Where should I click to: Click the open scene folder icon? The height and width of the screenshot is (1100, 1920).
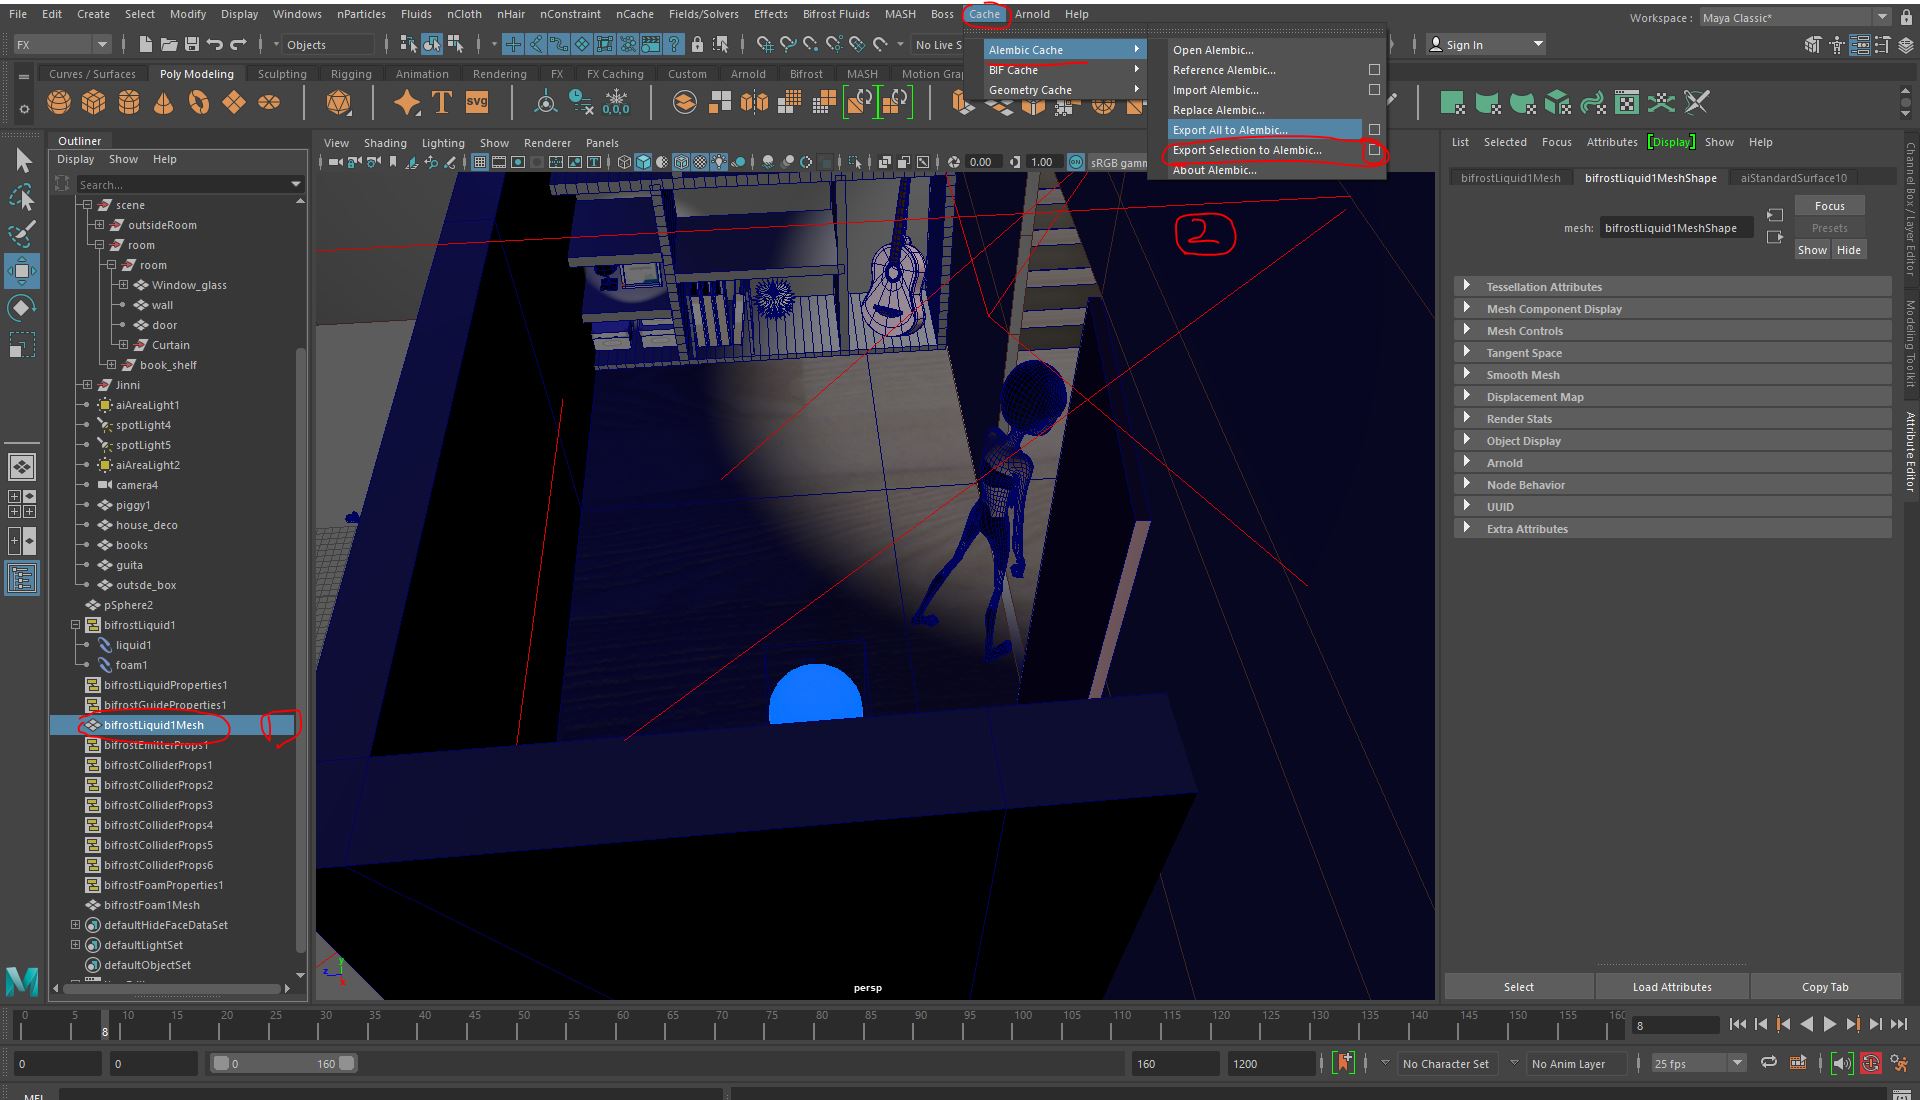168,44
